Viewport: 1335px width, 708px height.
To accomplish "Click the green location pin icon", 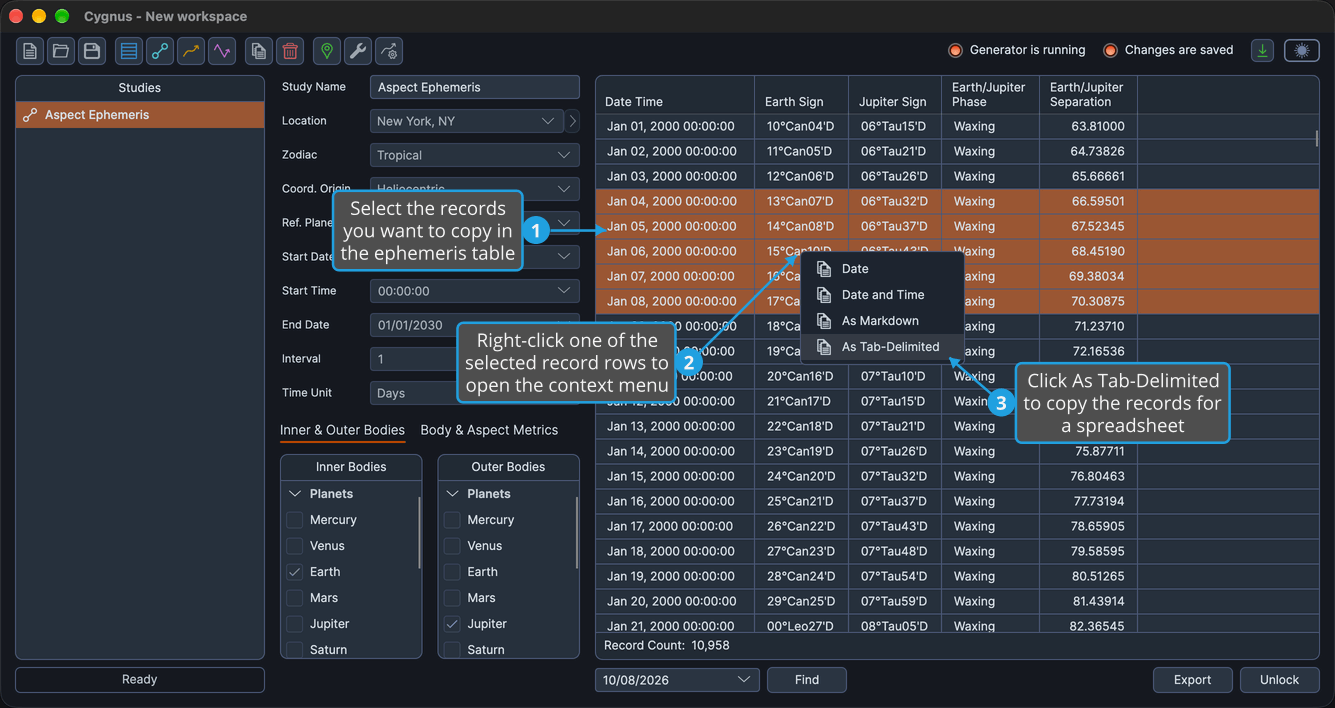I will pyautogui.click(x=327, y=51).
